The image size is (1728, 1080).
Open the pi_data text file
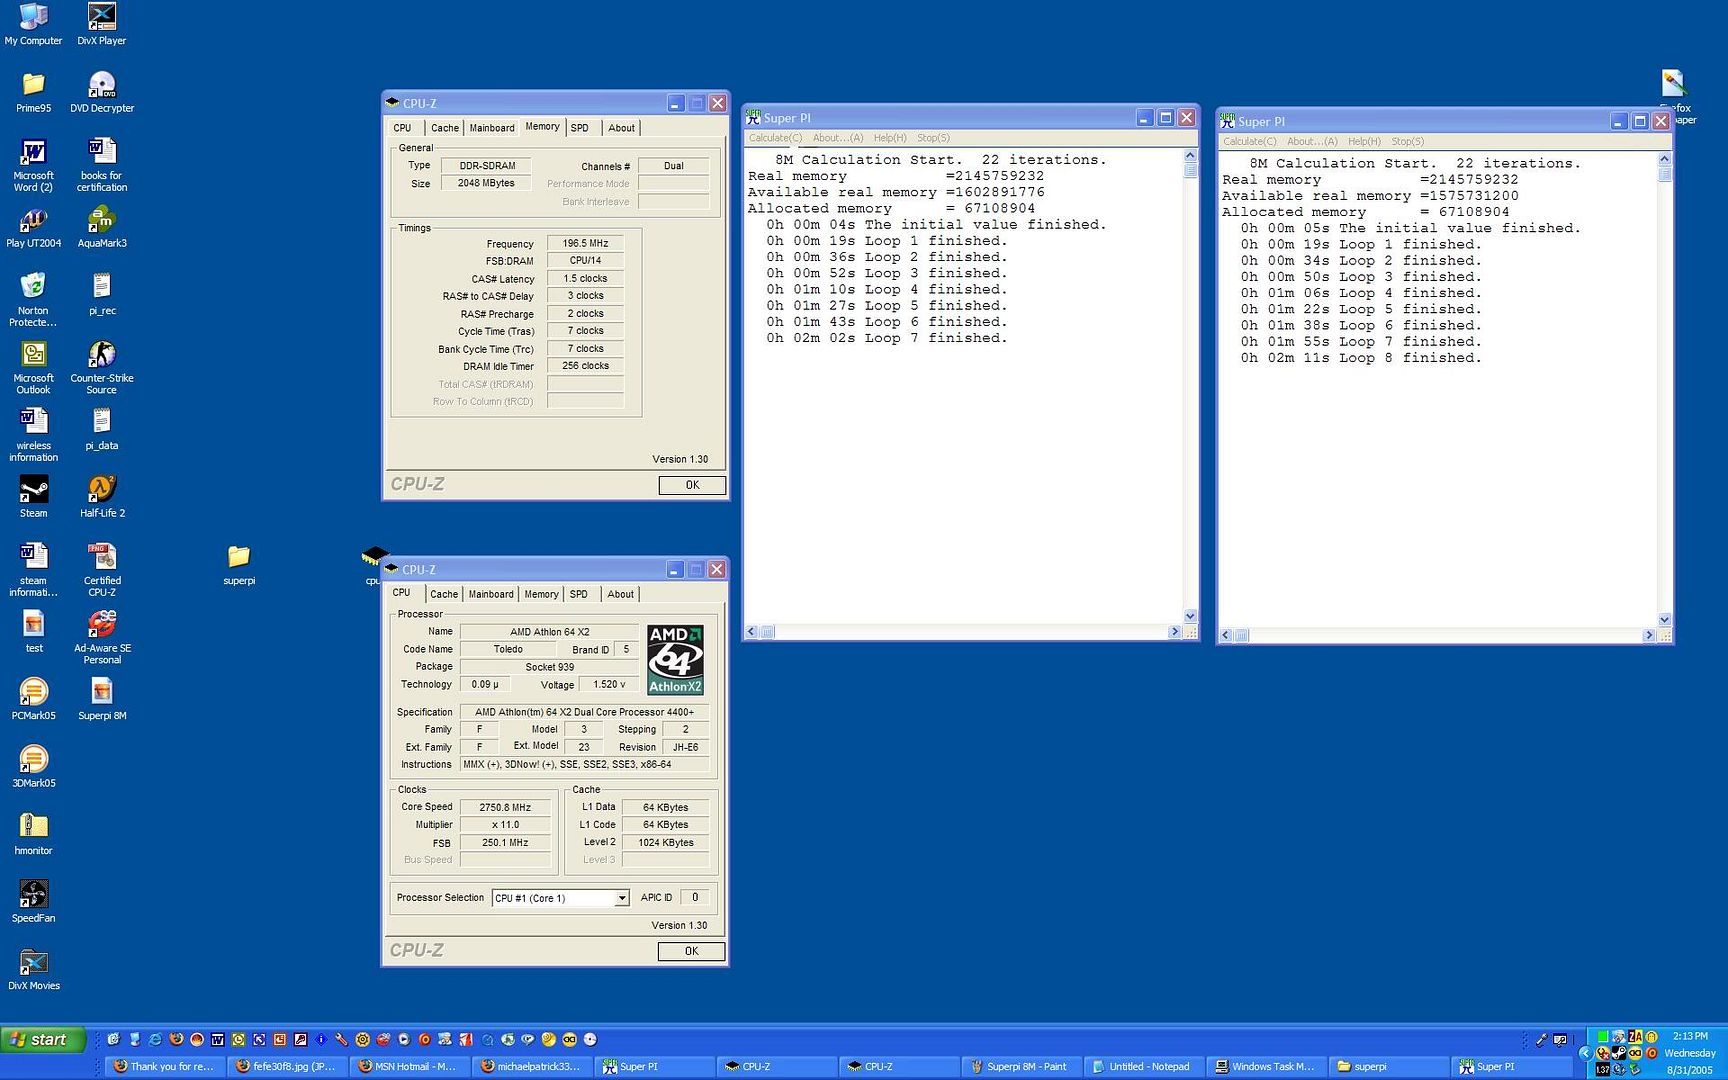coord(101,429)
